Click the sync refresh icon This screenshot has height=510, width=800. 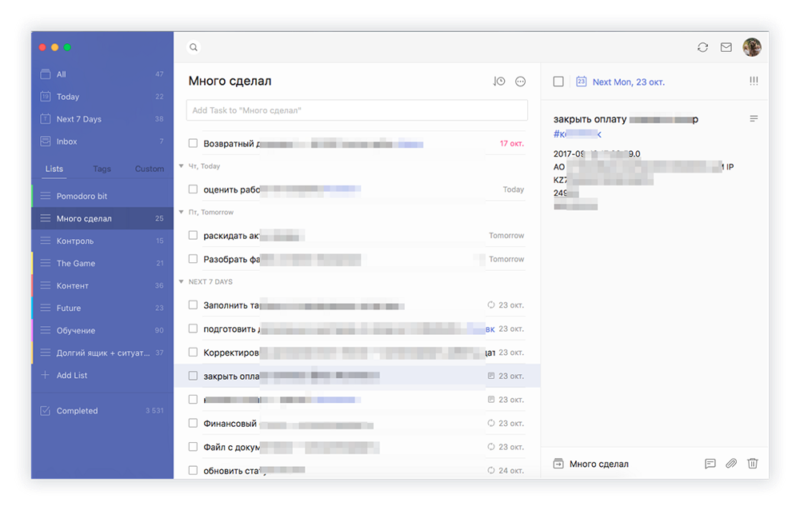click(703, 47)
